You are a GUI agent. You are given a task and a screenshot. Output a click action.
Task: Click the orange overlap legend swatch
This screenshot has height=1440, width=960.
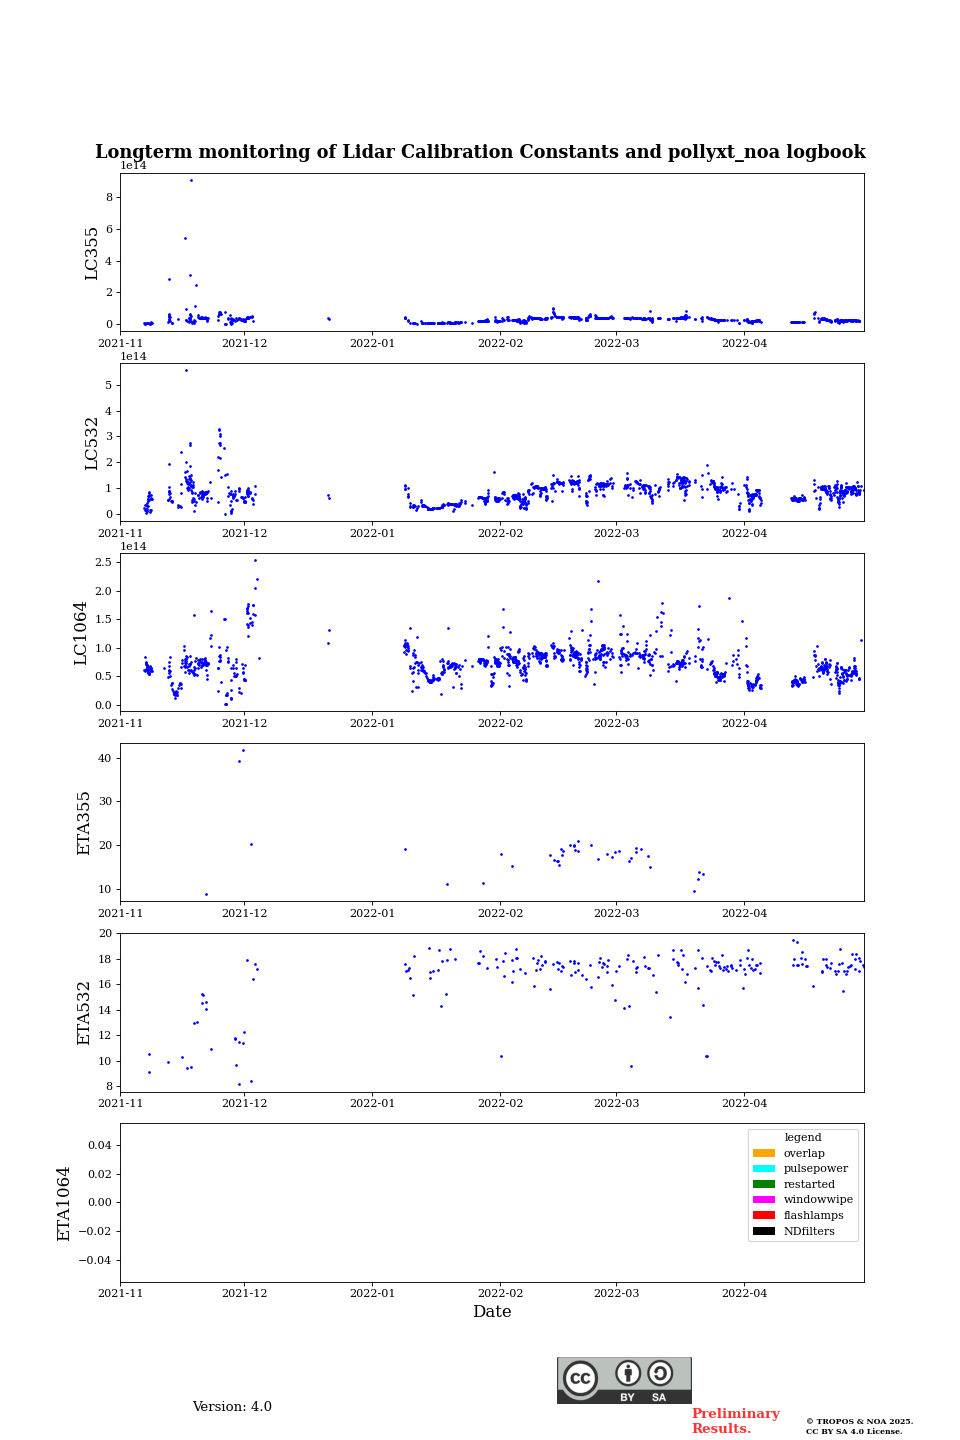[x=764, y=1153]
